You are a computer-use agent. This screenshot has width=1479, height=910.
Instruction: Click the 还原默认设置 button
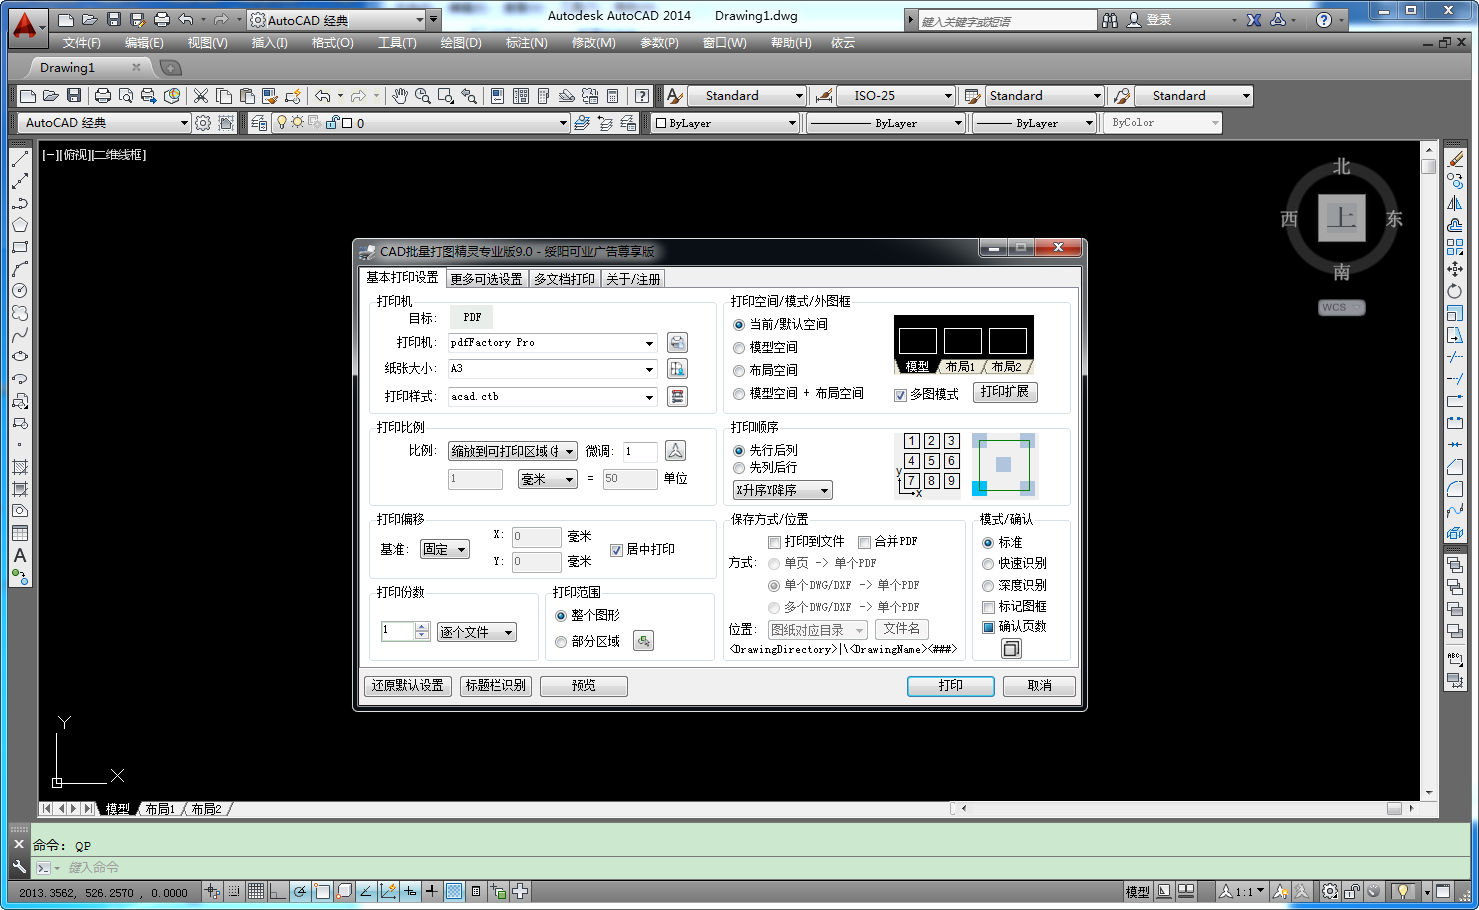coord(408,686)
